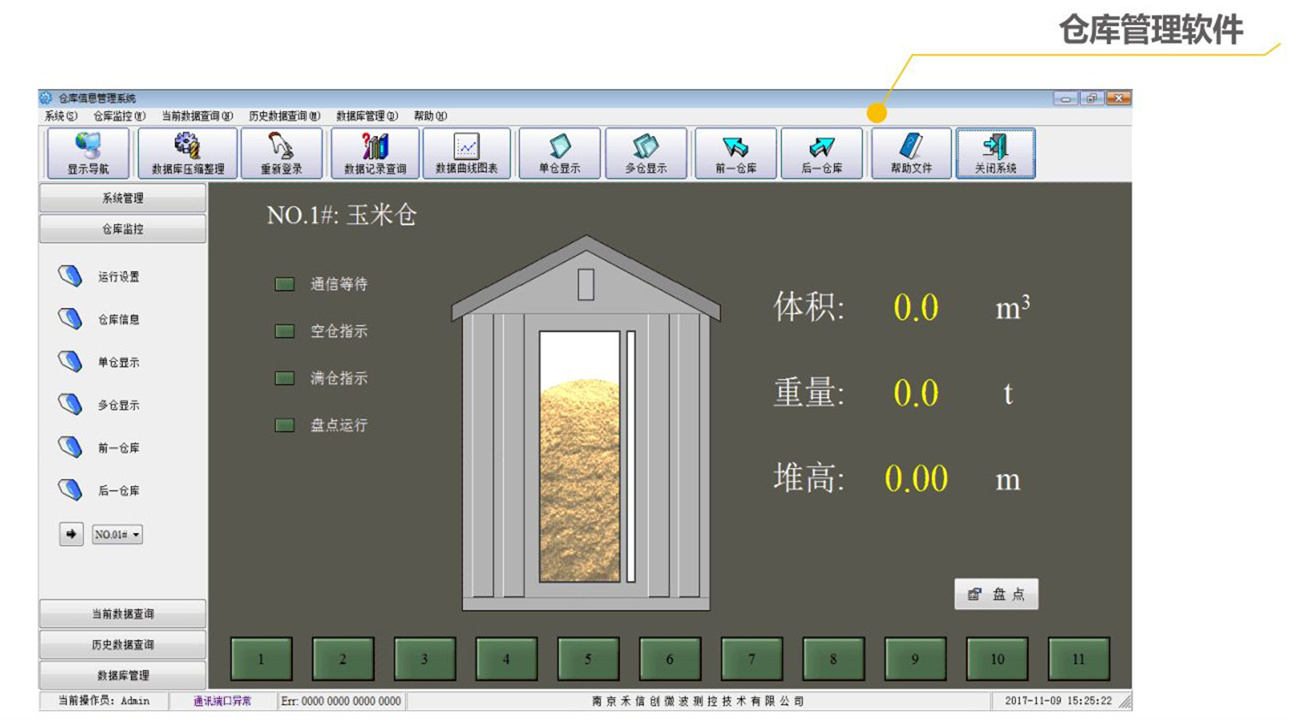
Task: Open the 帮助文件 toolbar icon
Action: (911, 153)
